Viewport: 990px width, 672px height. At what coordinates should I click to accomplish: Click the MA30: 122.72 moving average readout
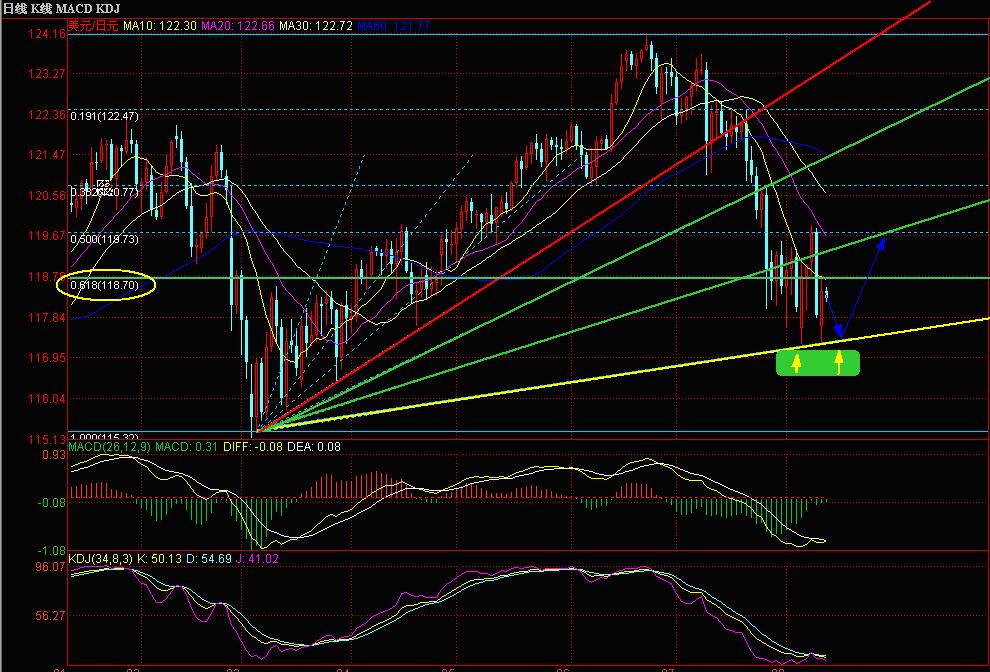tap(316, 26)
